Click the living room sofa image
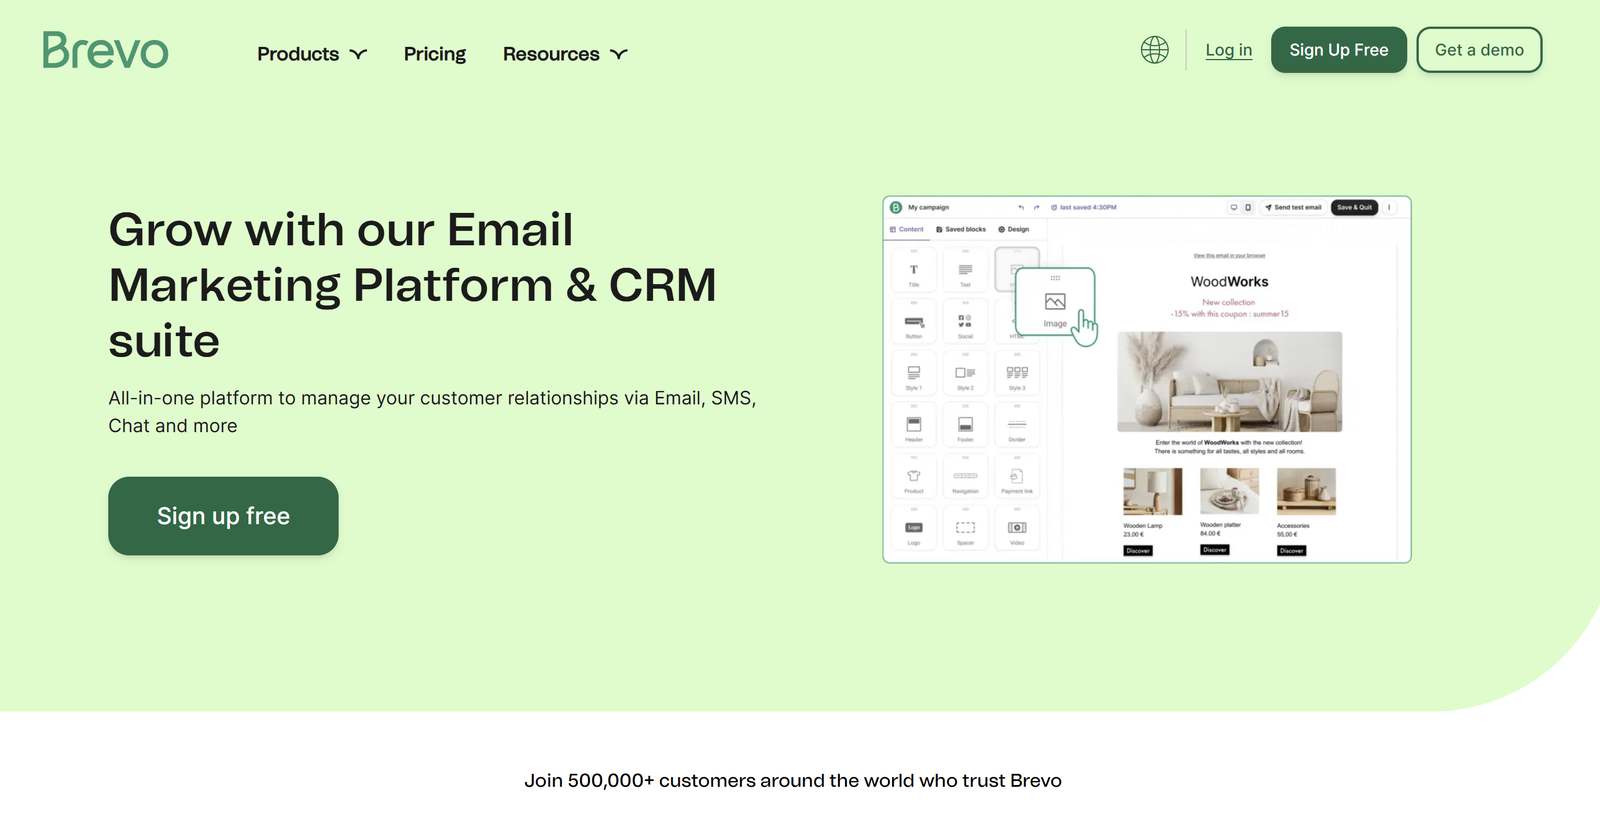This screenshot has height=829, width=1600. [x=1230, y=382]
